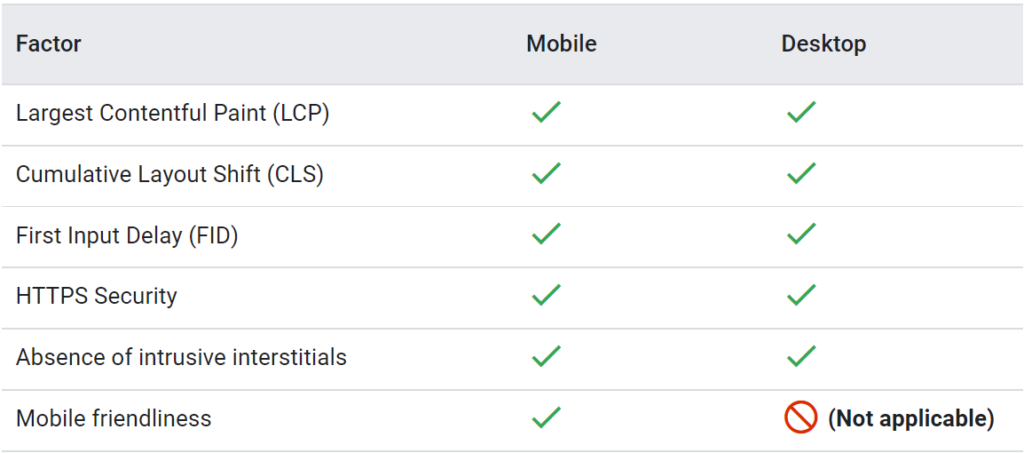
Task: Click the Mobile checkmark for Largest Contentful Paint
Action: (x=546, y=113)
